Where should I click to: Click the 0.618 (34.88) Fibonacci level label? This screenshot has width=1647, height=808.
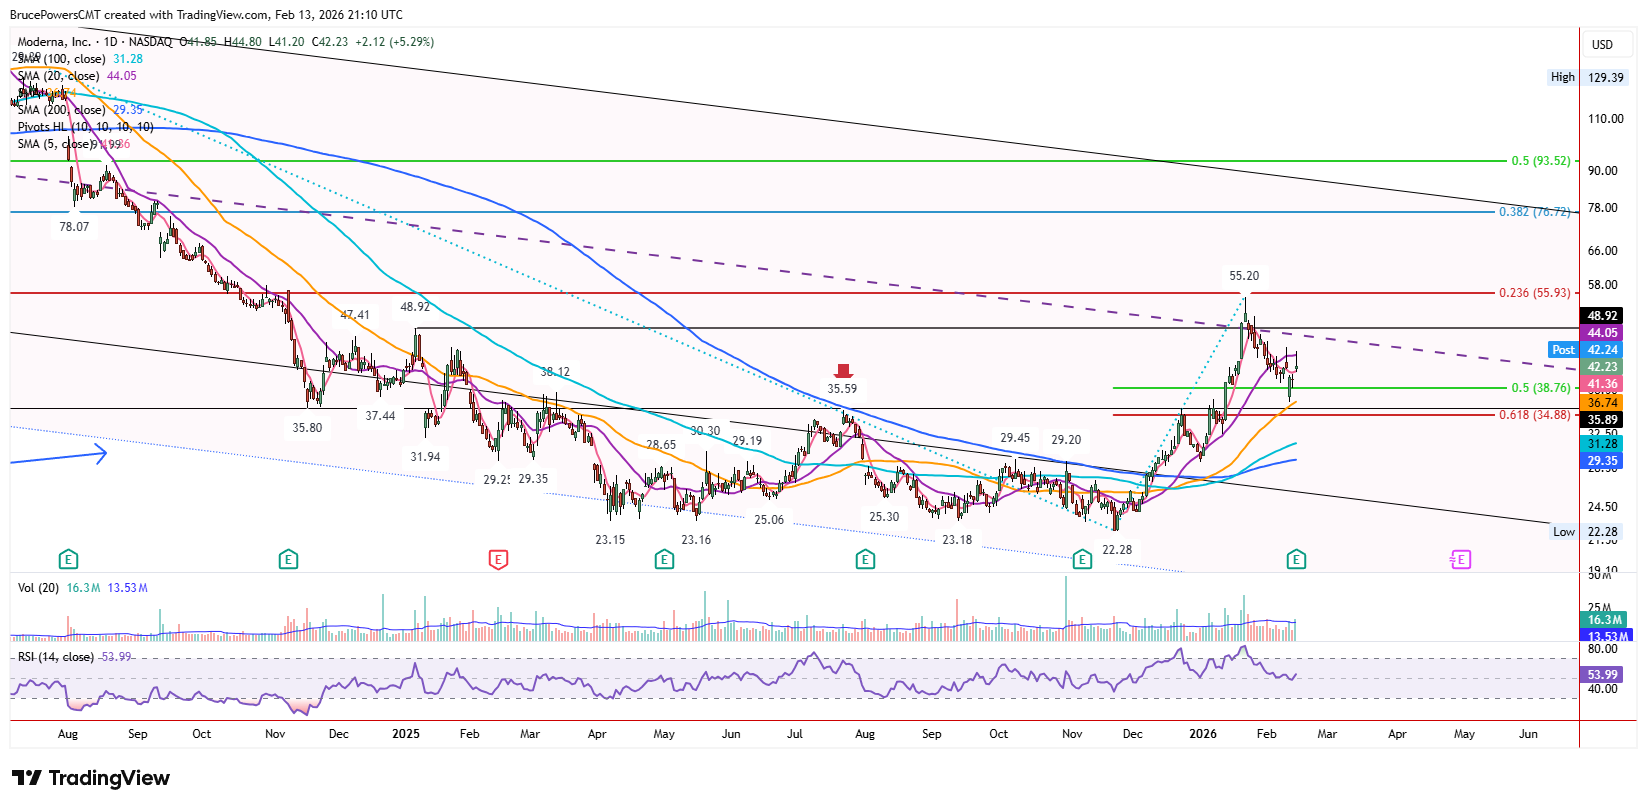point(1535,415)
